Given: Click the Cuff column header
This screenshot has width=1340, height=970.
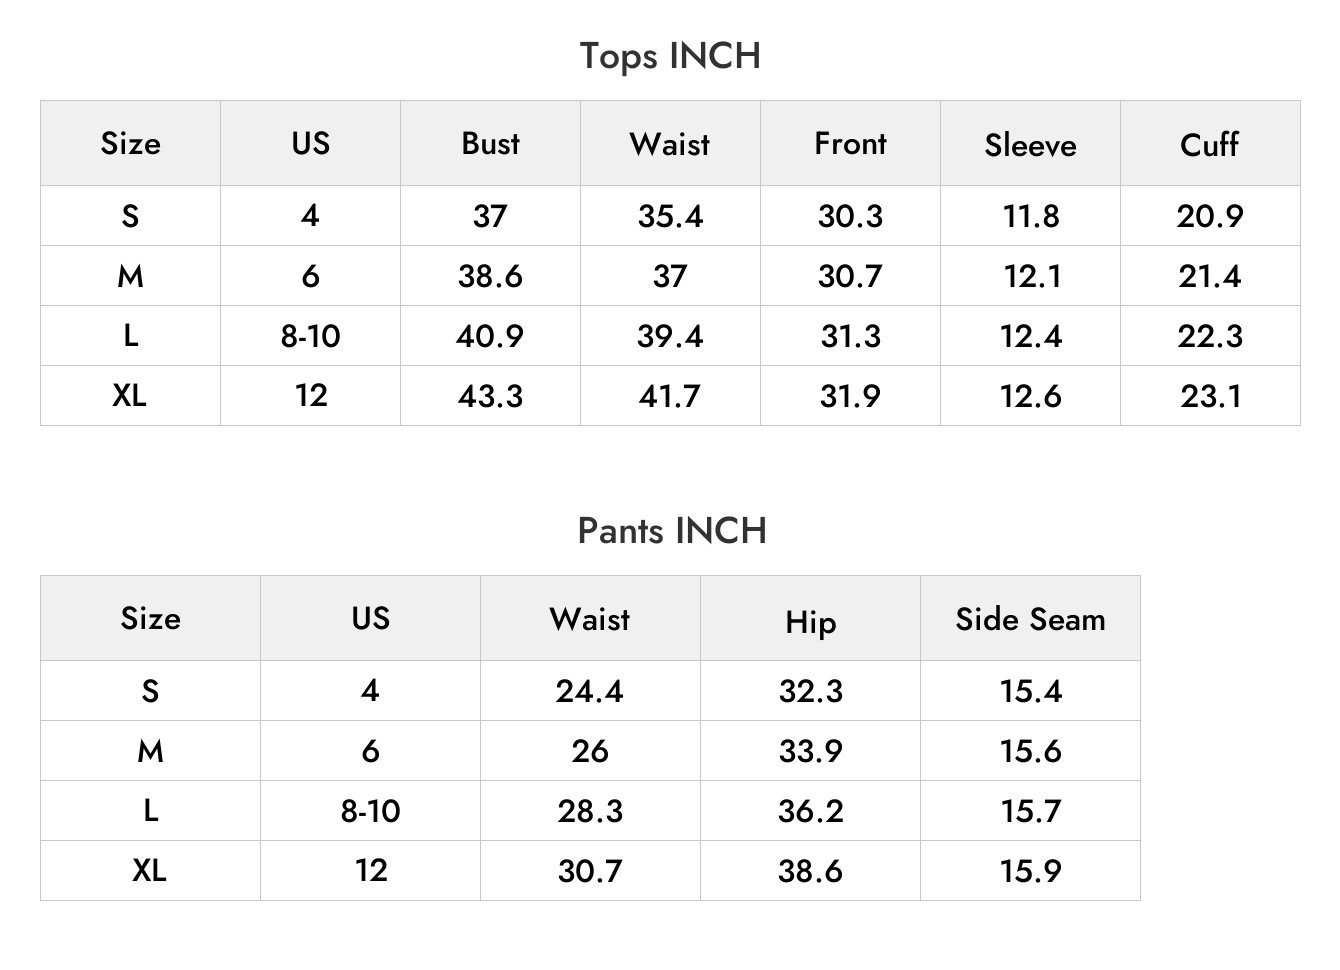Looking at the screenshot, I should (x=1210, y=144).
